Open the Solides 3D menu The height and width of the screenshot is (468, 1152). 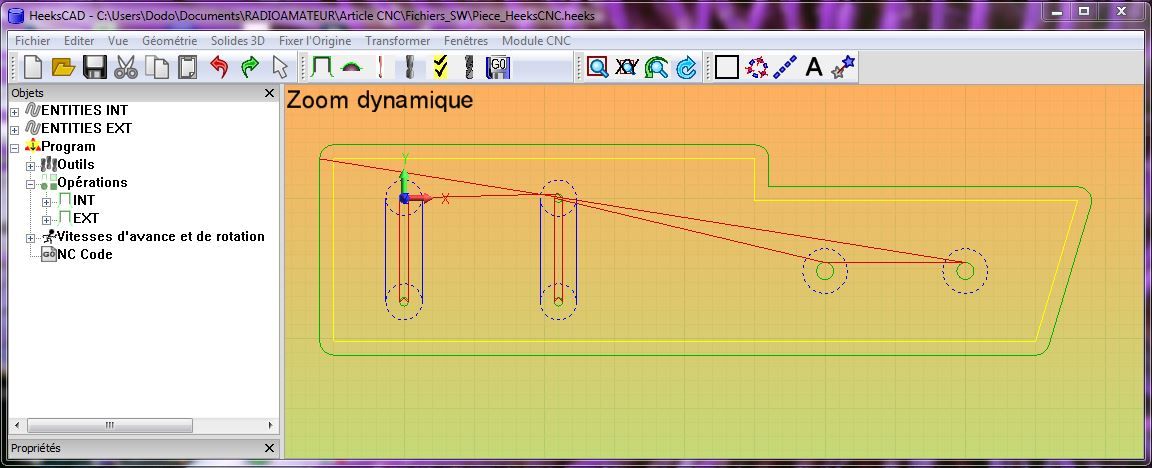click(x=237, y=41)
